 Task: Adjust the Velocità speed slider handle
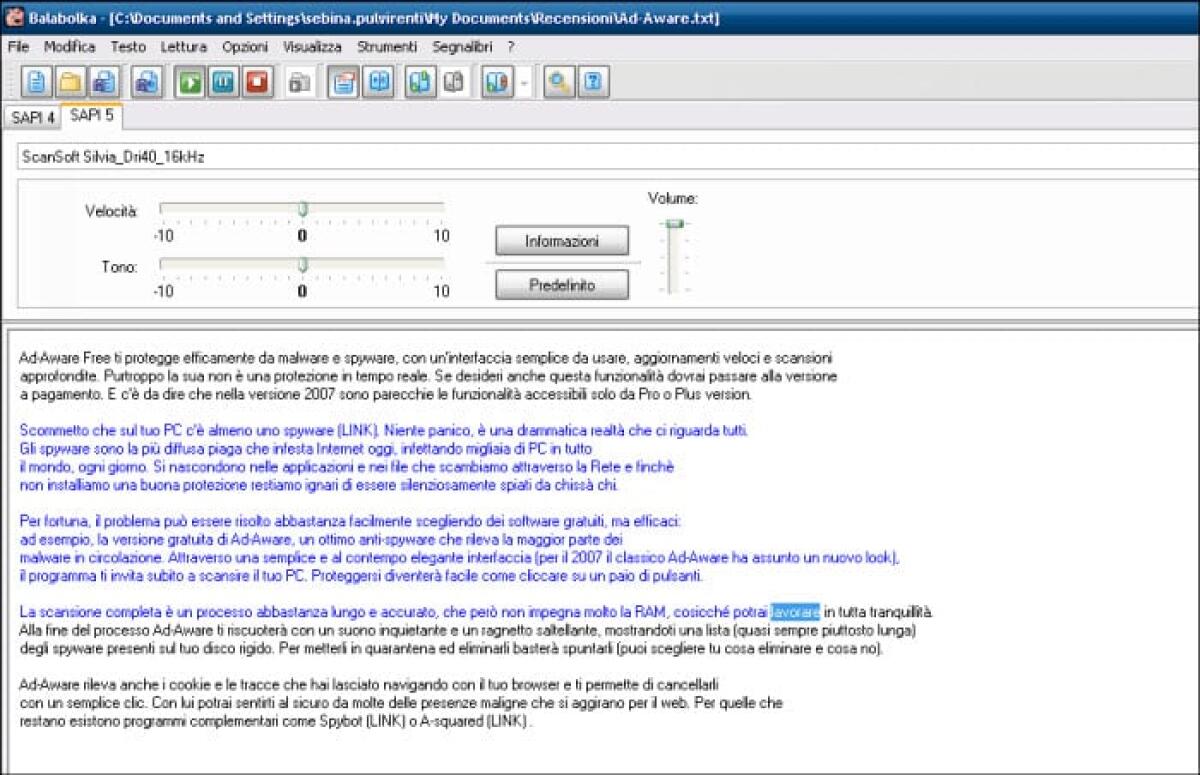click(303, 206)
